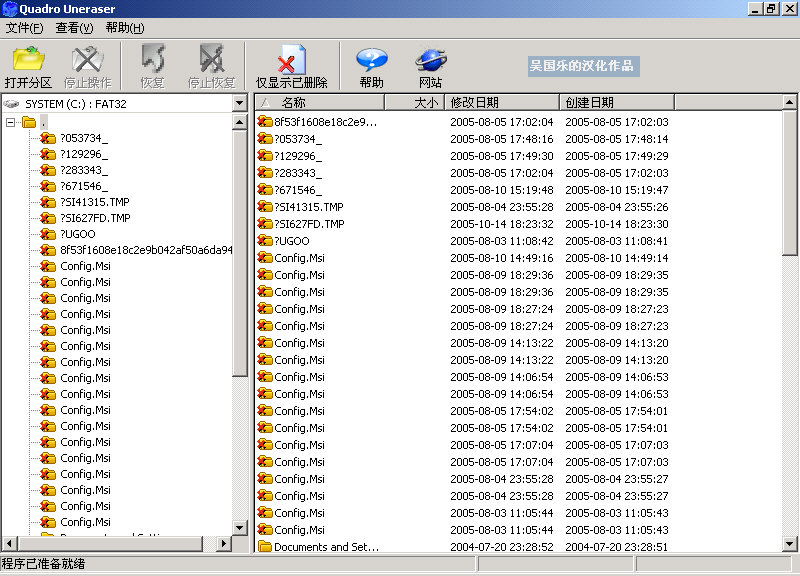Click the file list vertical scrollbar thumb

coord(789,183)
